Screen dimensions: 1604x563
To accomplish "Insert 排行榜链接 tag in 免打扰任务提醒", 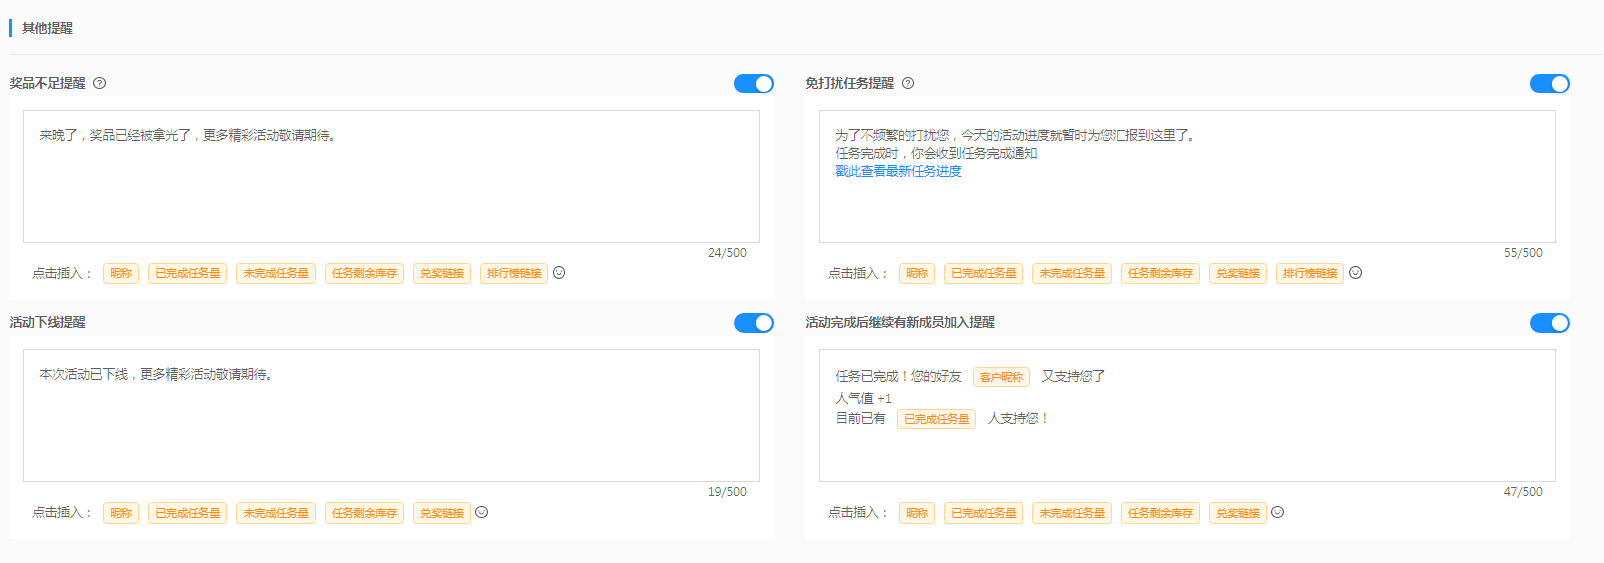I will click(1310, 273).
